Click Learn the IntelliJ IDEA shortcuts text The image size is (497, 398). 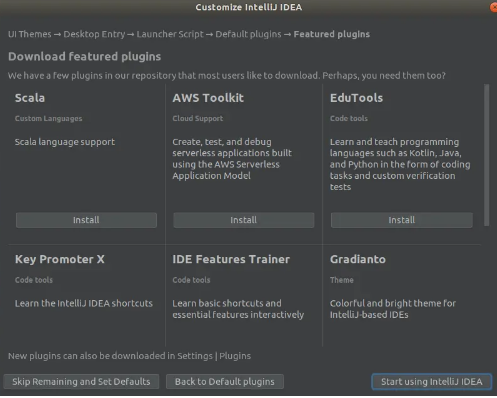coord(84,303)
